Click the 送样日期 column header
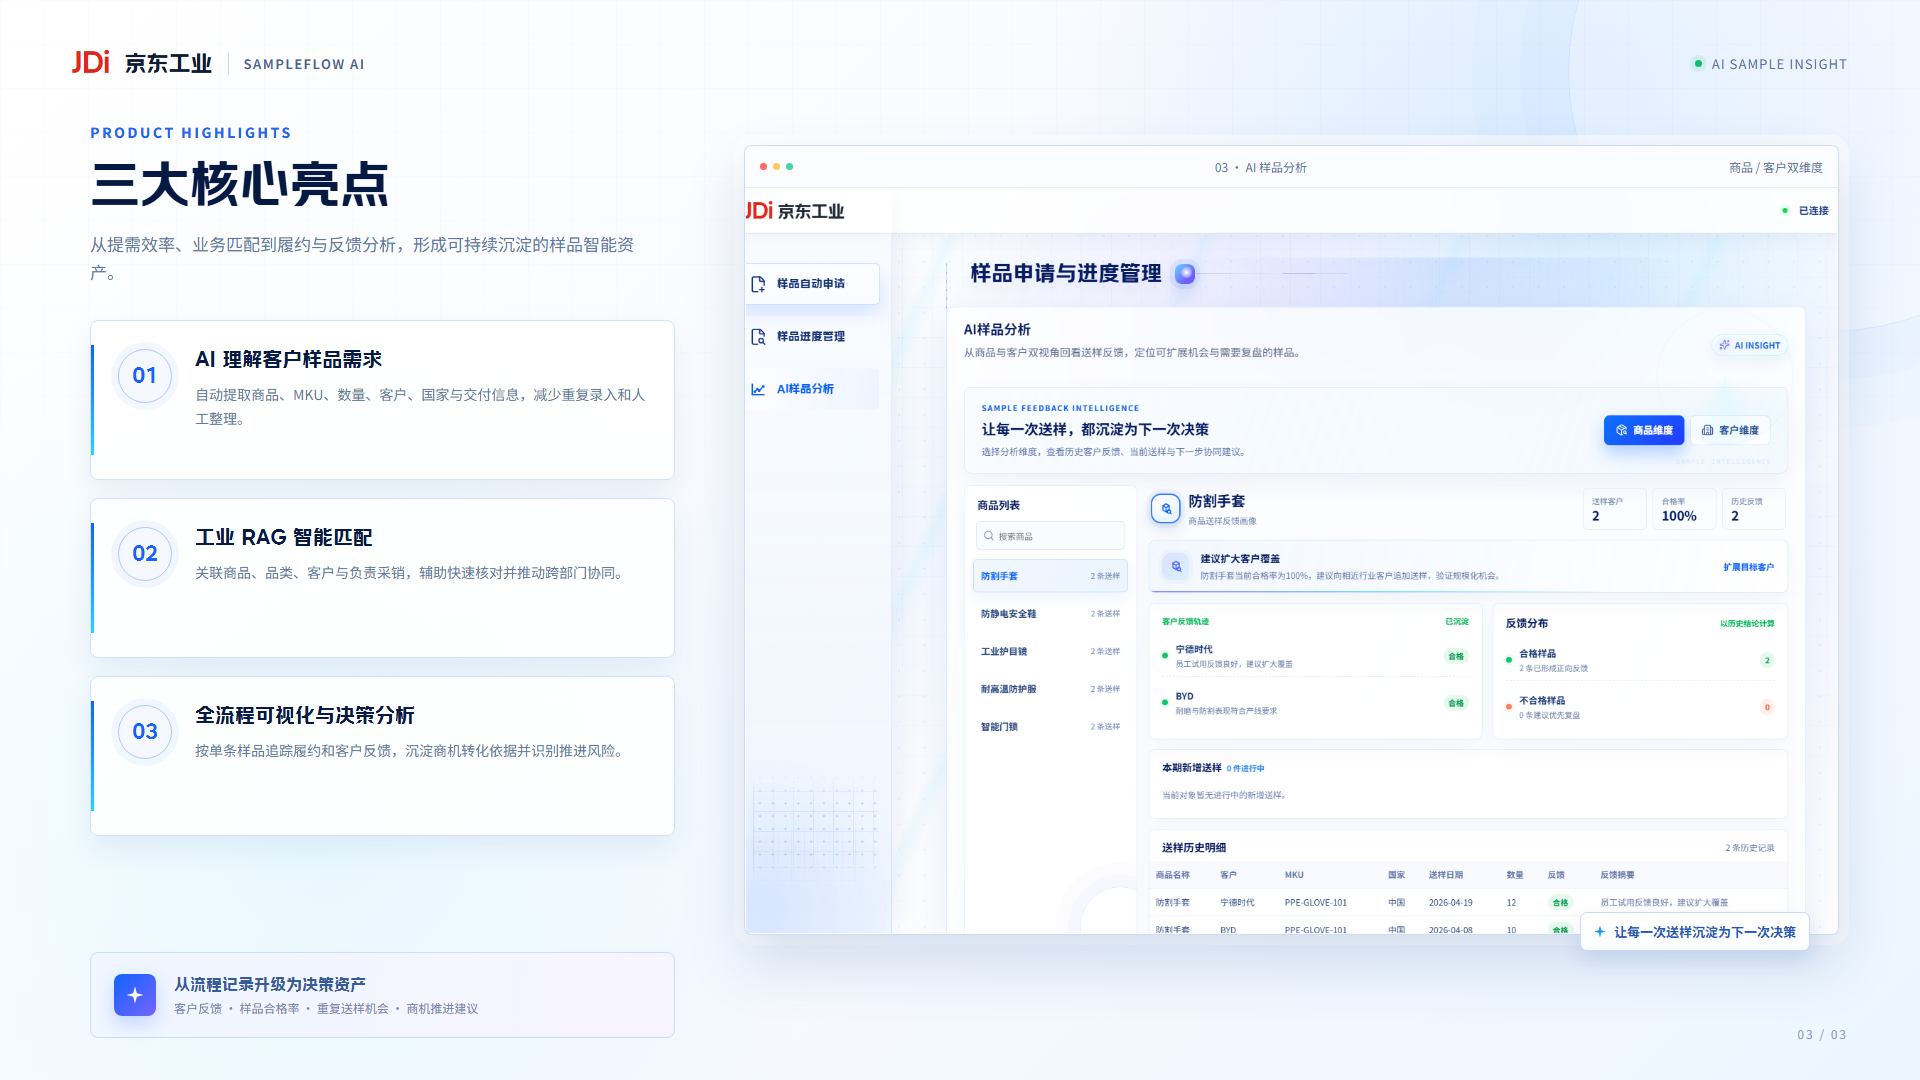This screenshot has width=1920, height=1080. [1446, 875]
